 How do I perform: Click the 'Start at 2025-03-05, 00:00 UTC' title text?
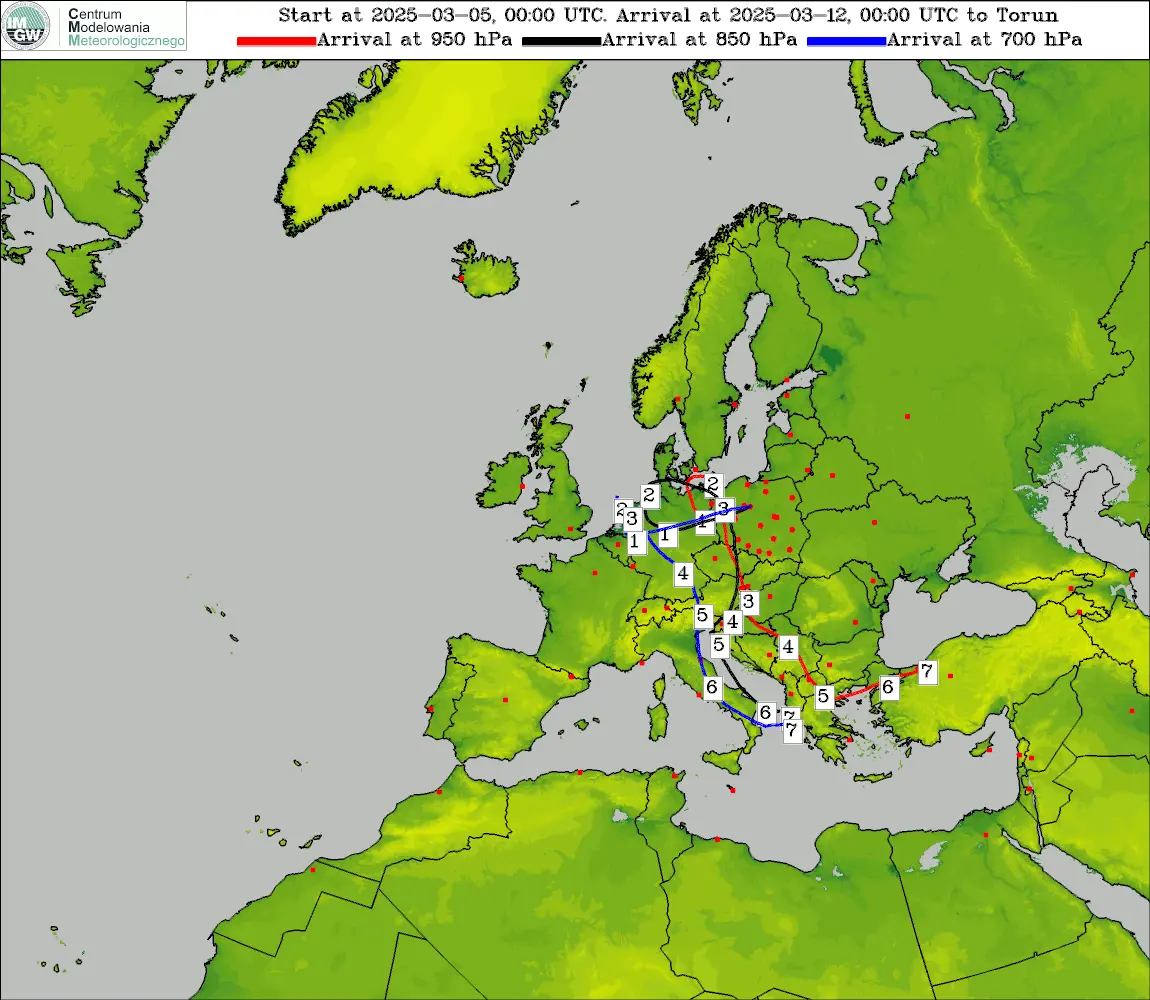442,15
